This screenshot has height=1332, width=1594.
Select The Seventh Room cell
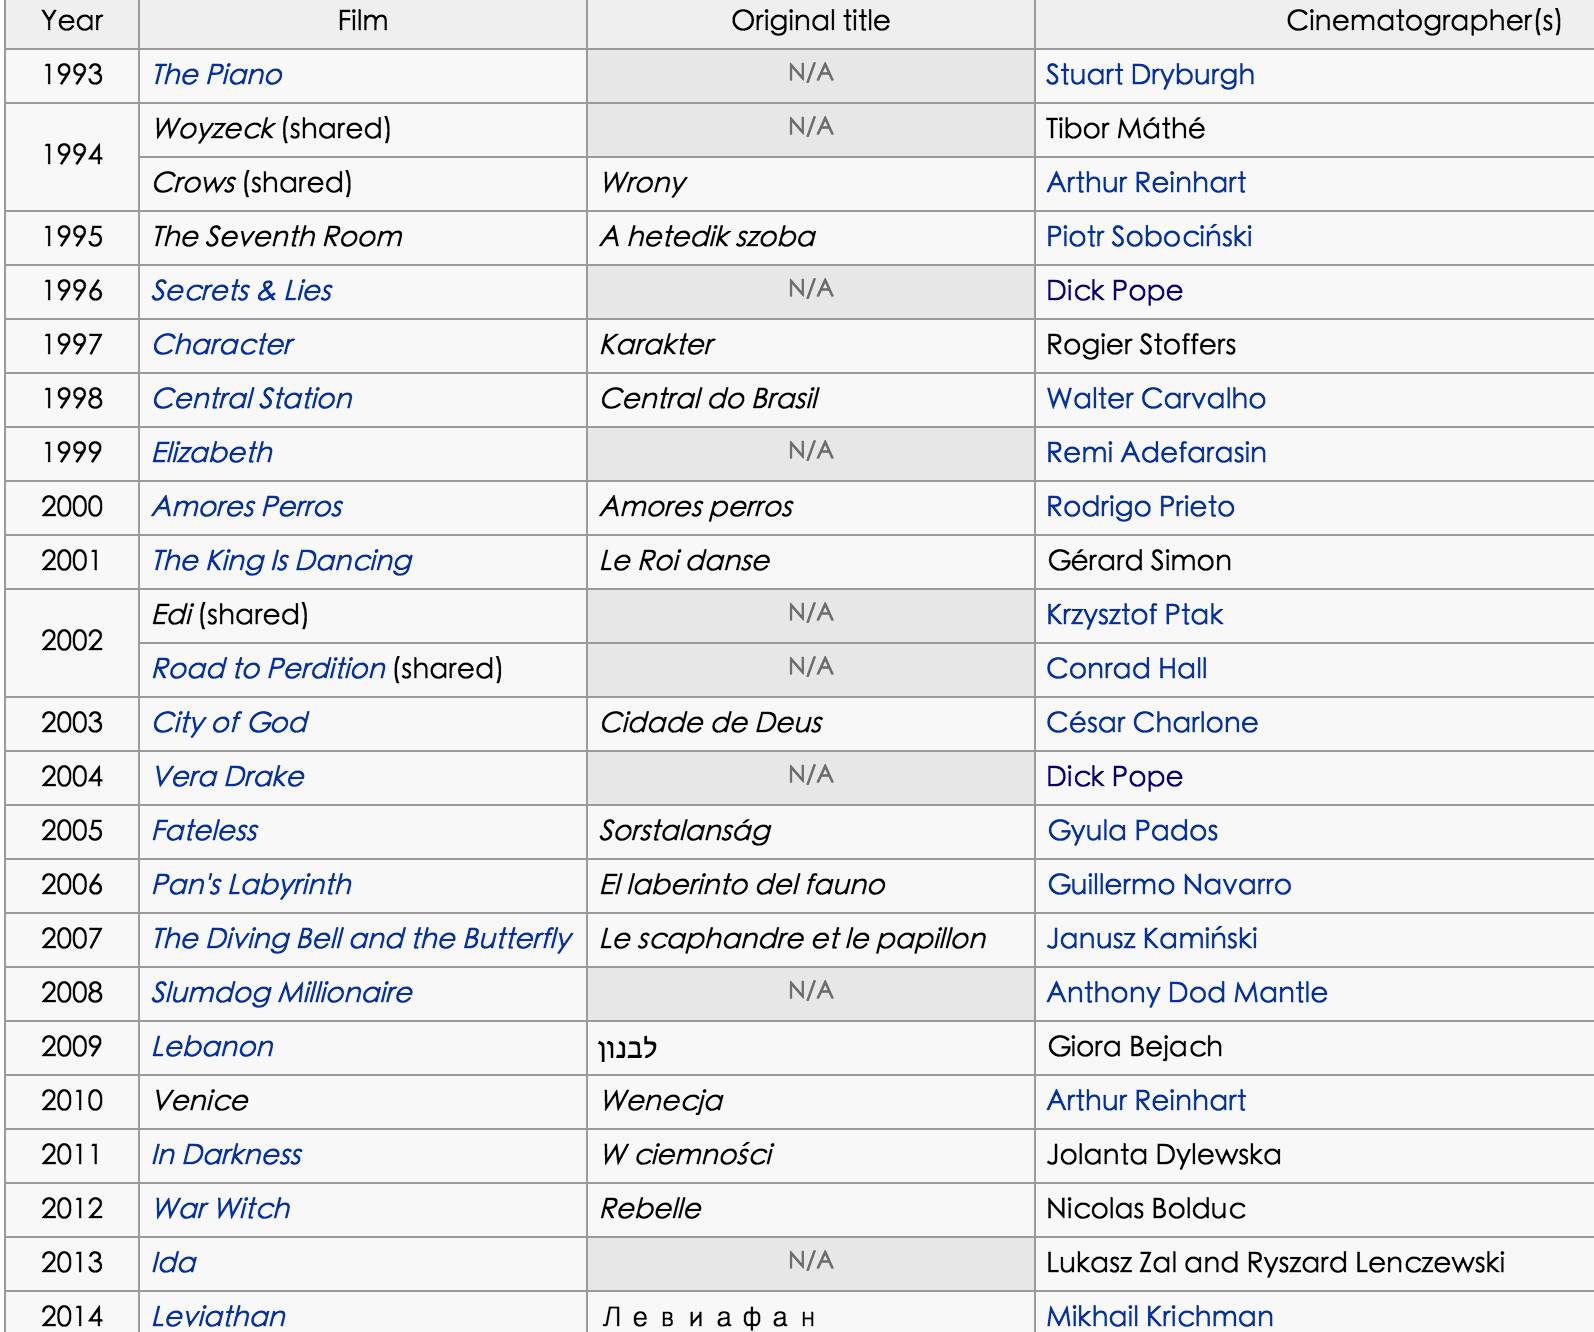[x=362, y=237]
